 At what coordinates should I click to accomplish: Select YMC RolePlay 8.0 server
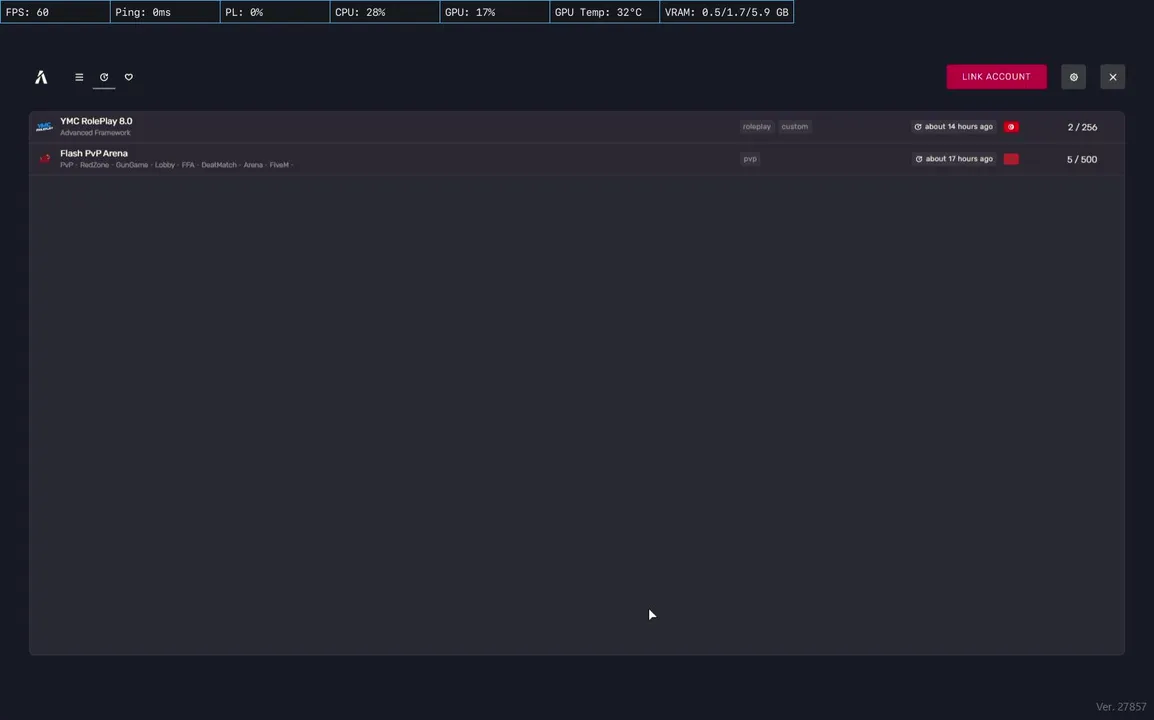pyautogui.click(x=576, y=127)
